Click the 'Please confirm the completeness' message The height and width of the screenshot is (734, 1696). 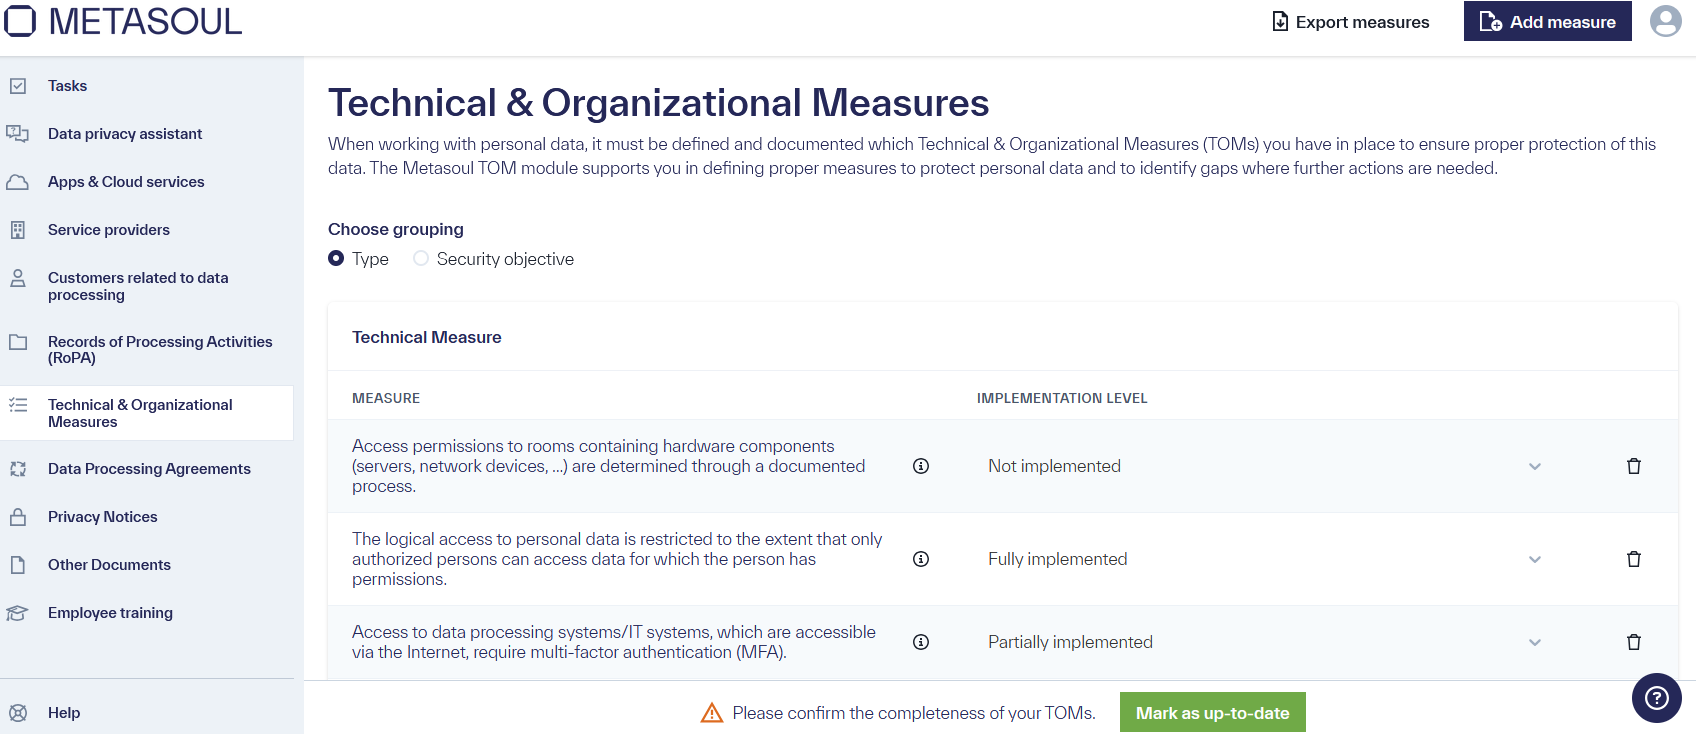(914, 713)
